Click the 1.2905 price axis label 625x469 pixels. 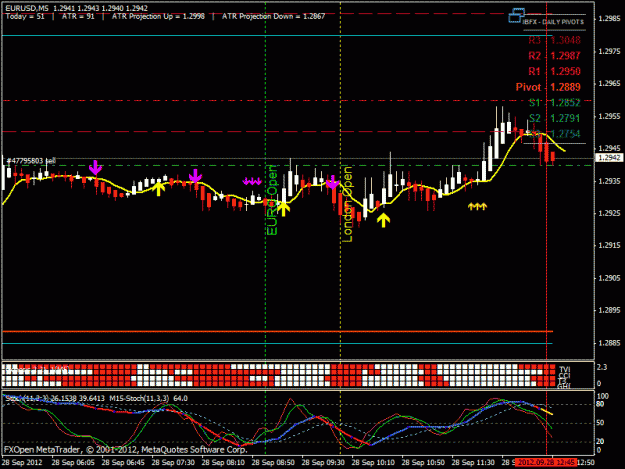tap(609, 278)
